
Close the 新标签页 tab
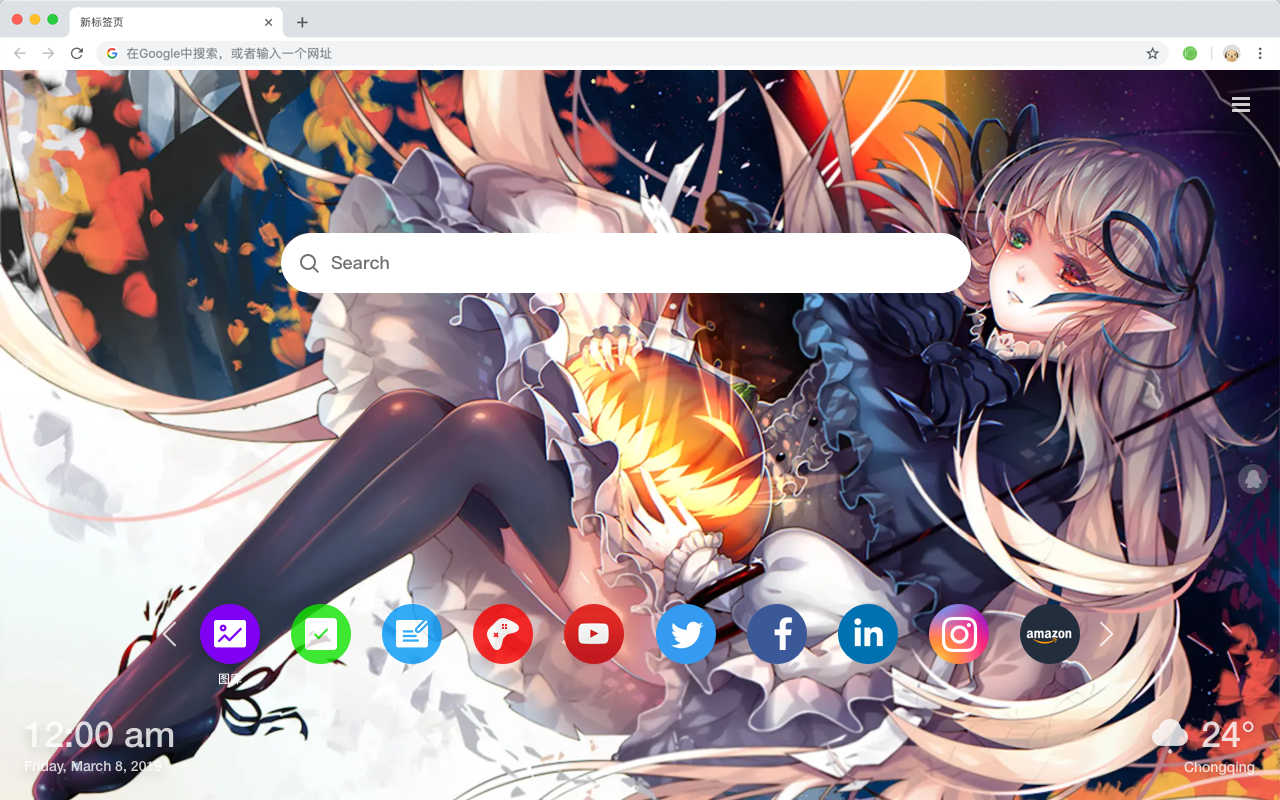[x=268, y=22]
